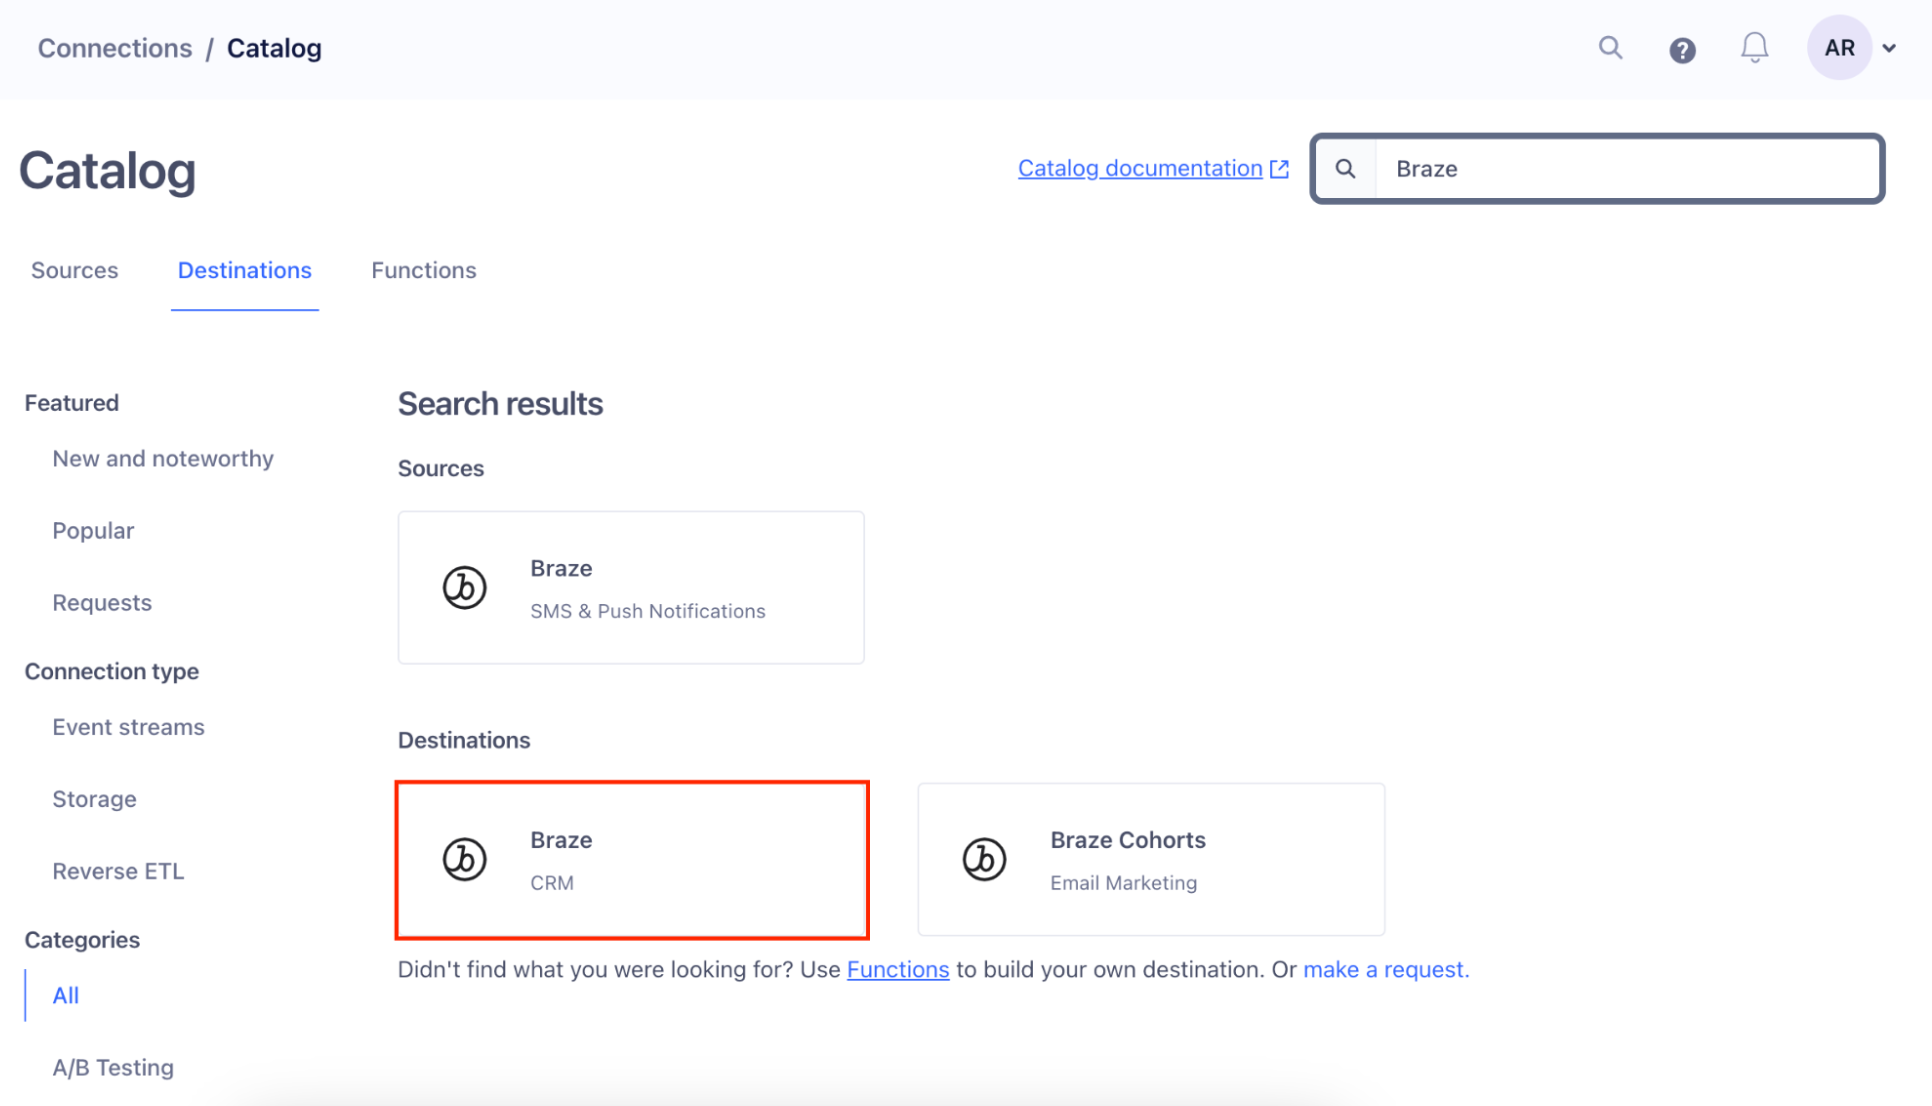Open the help question mark icon
1932x1106 pixels.
tap(1682, 50)
